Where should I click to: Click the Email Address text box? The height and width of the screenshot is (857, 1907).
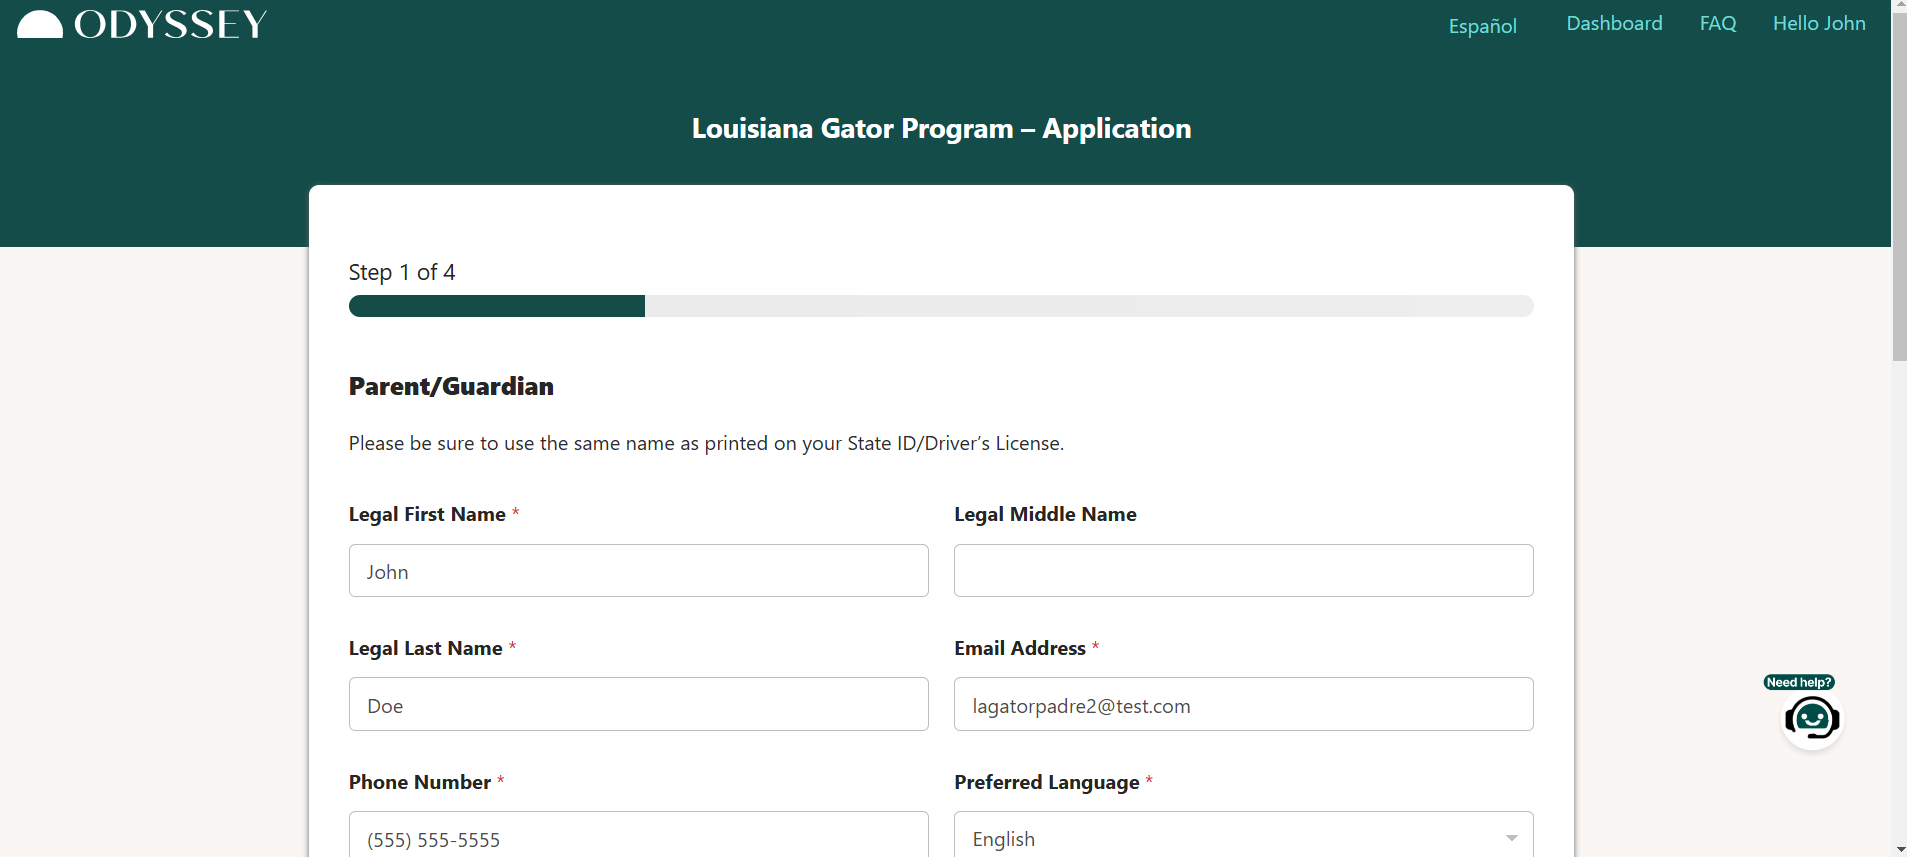[1243, 705]
